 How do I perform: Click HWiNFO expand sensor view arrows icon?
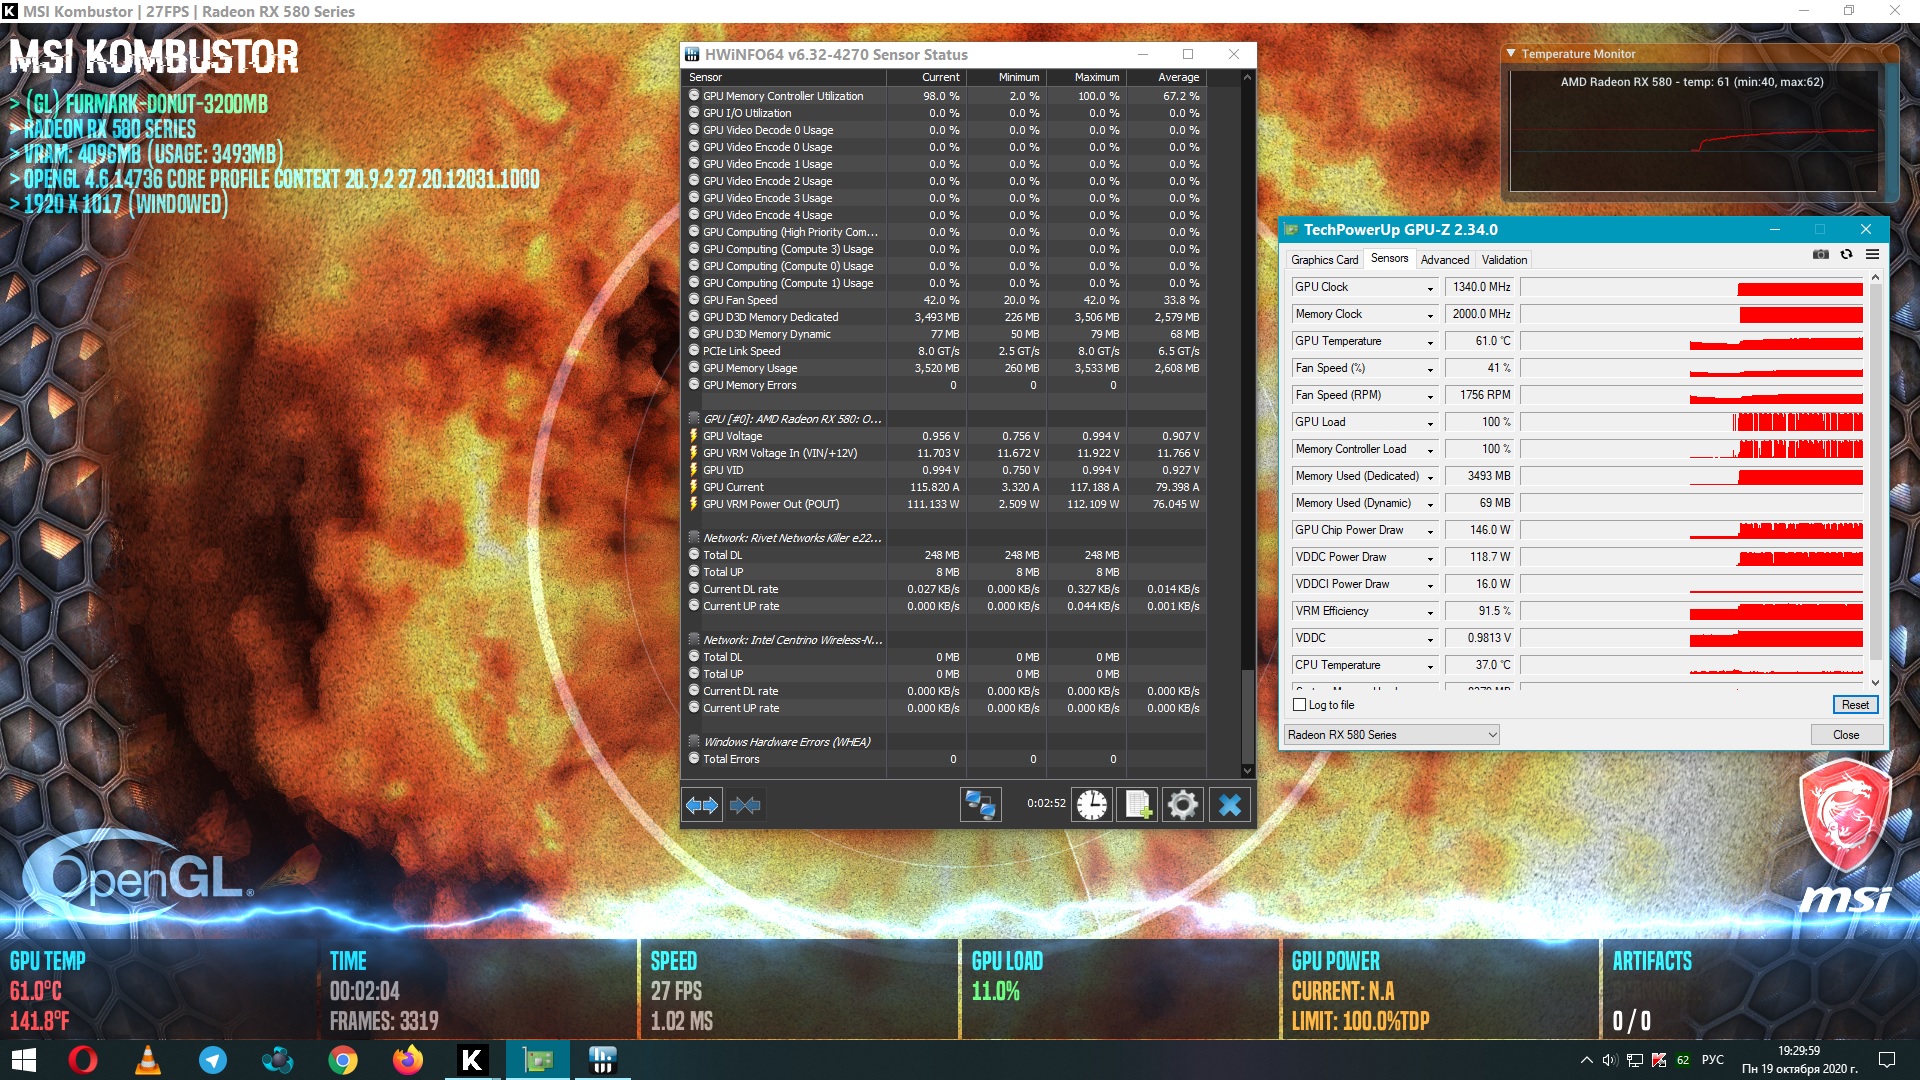pyautogui.click(x=702, y=805)
